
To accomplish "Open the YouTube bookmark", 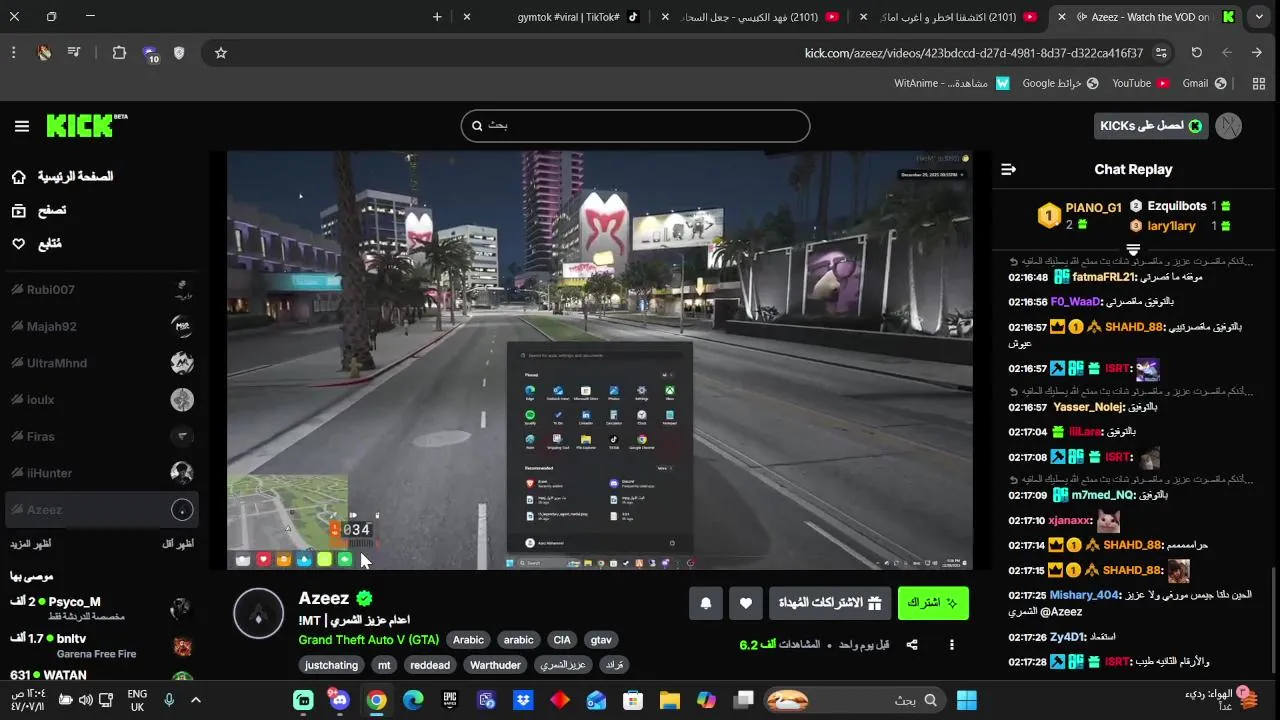I will tap(1140, 83).
